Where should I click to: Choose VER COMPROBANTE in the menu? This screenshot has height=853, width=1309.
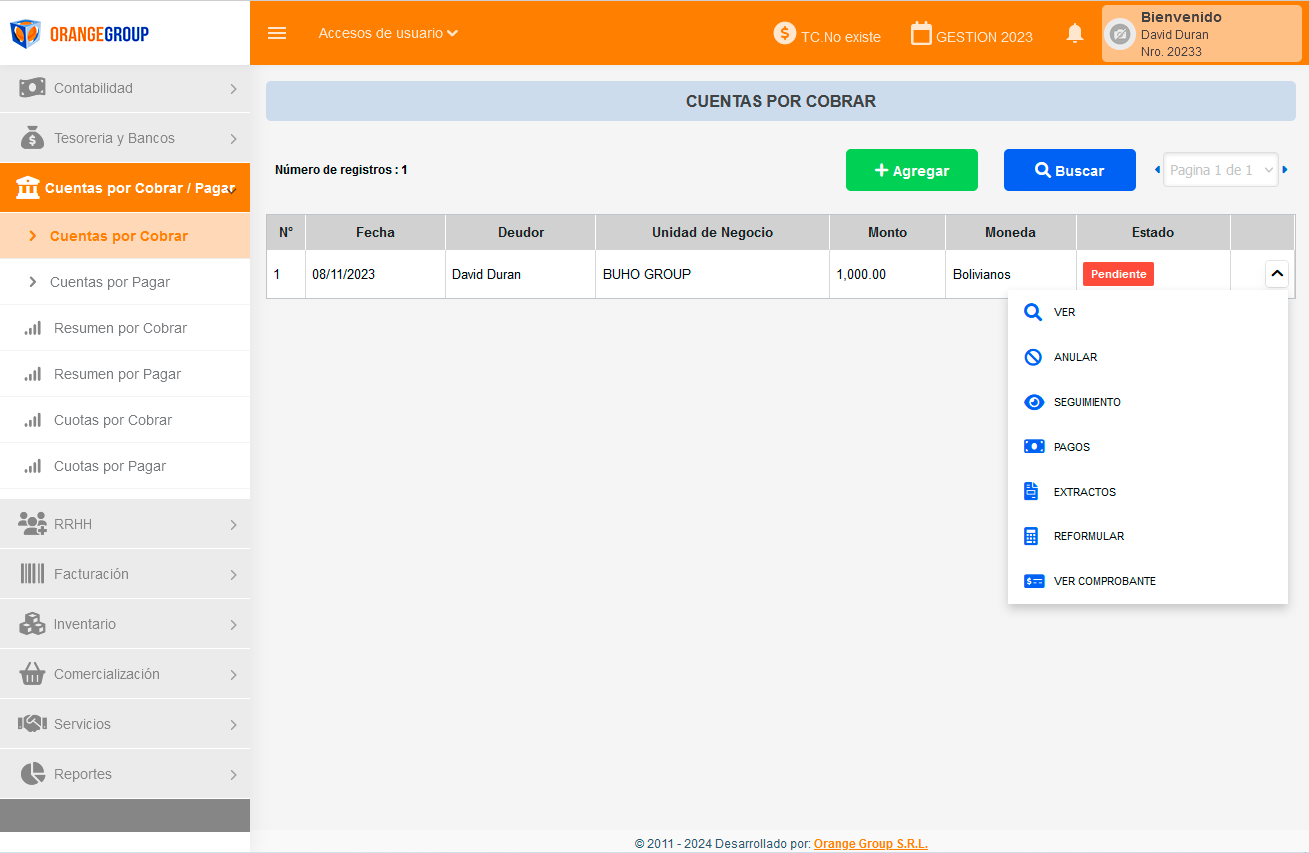[x=1104, y=581]
